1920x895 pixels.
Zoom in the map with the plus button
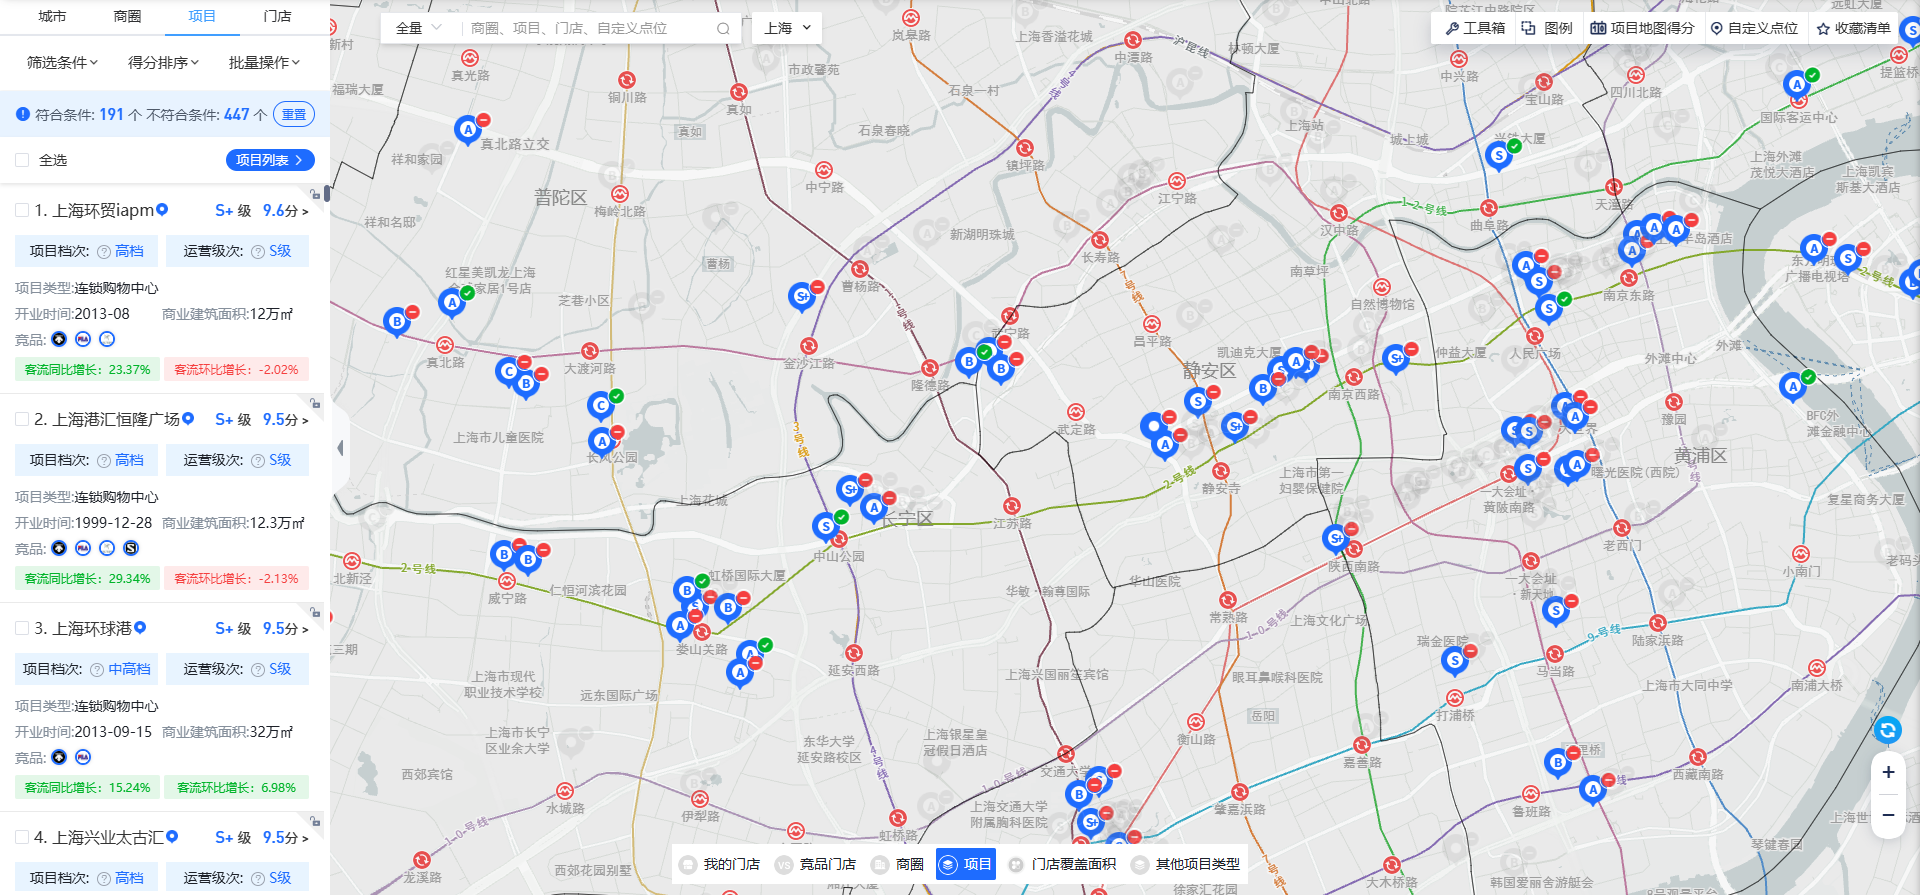[1888, 772]
